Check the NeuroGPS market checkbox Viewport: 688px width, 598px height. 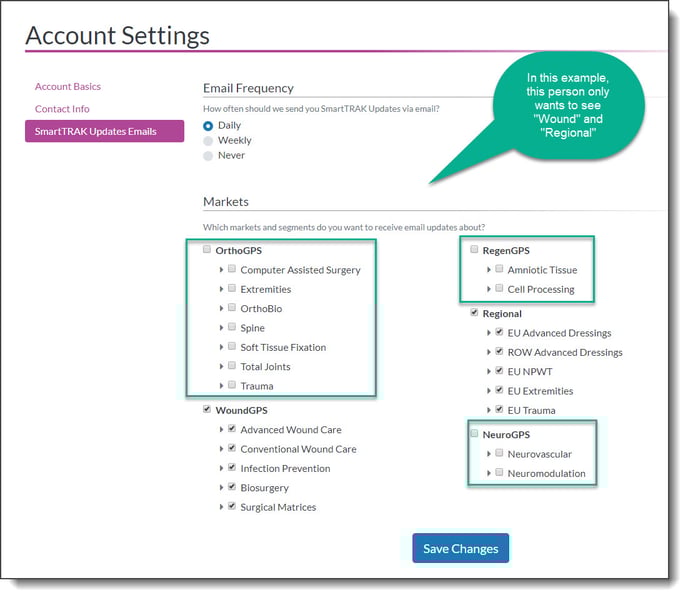[x=474, y=433]
